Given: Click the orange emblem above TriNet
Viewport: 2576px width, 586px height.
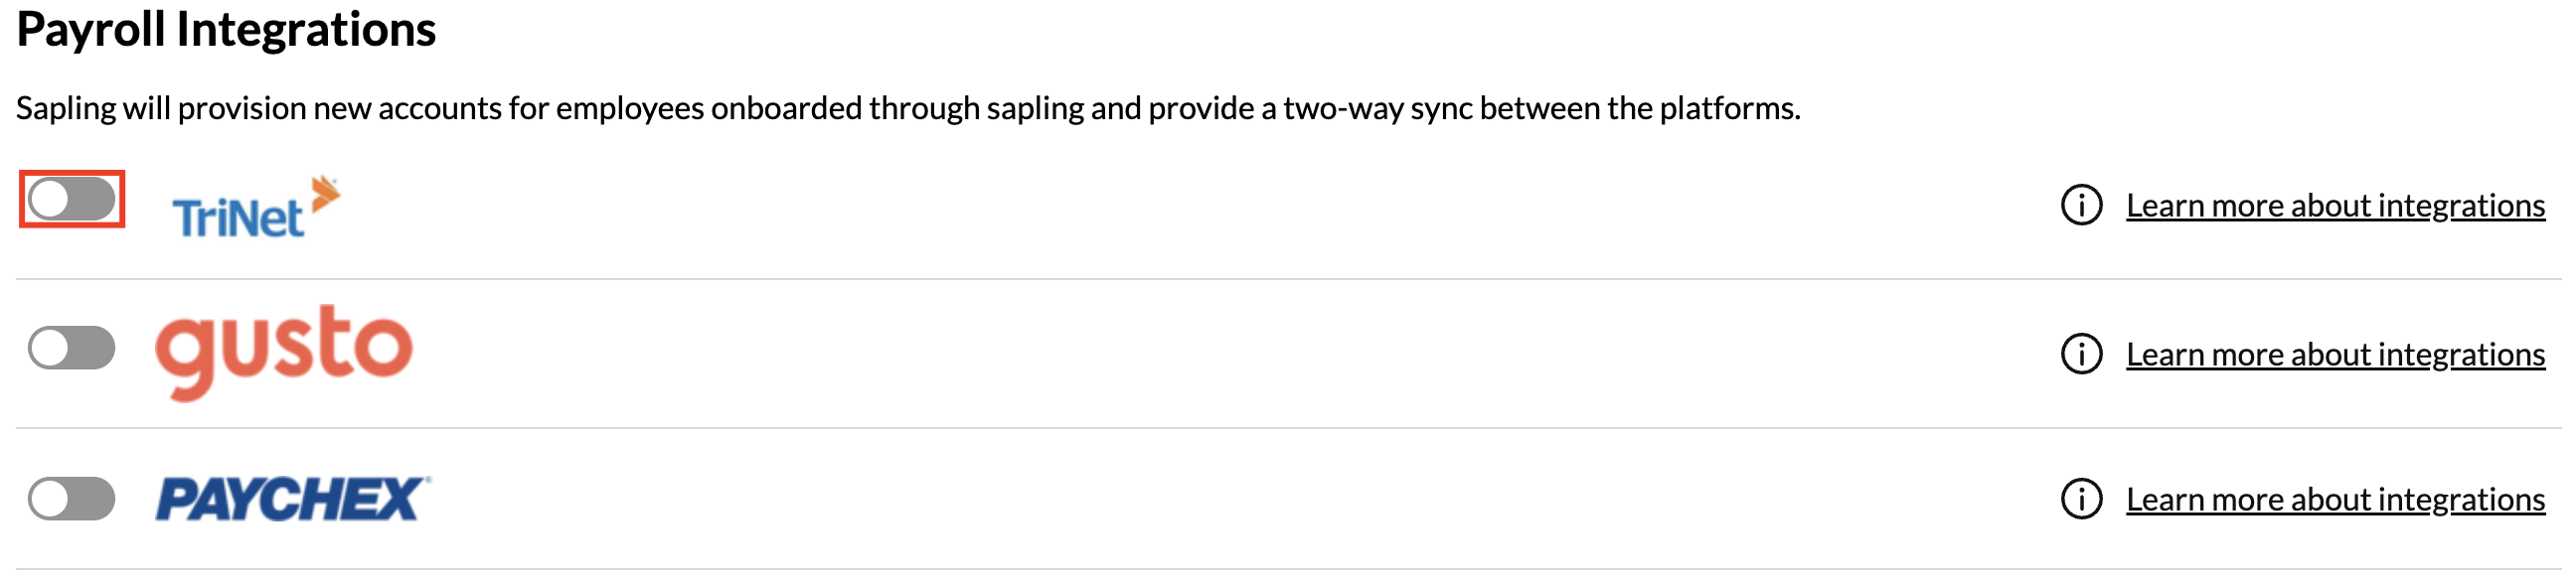Looking at the screenshot, I should 326,192.
